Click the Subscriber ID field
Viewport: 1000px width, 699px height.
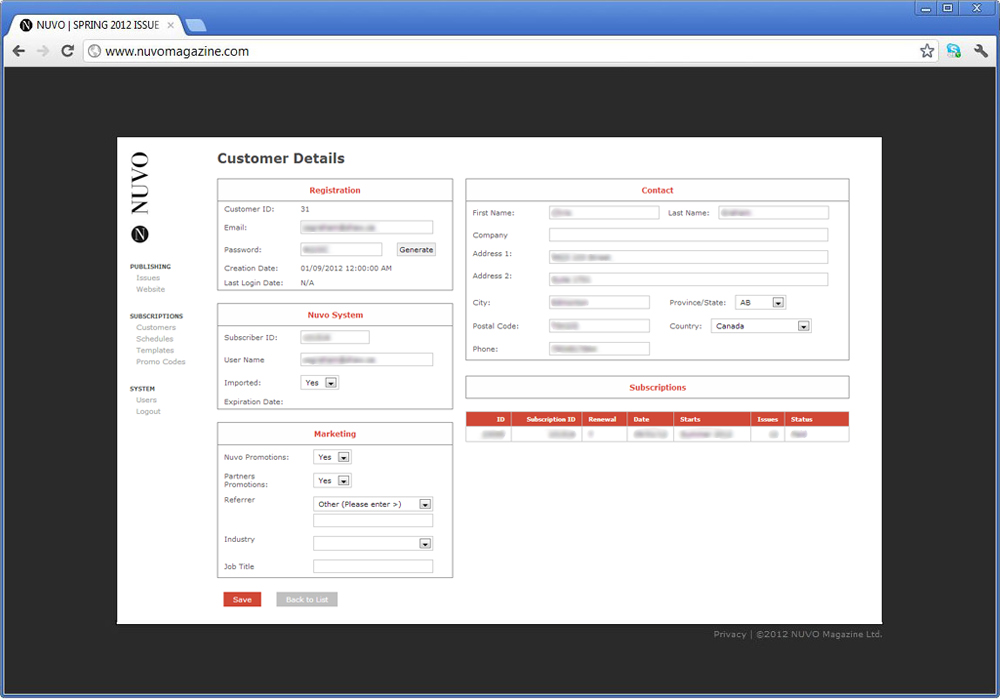click(335, 337)
